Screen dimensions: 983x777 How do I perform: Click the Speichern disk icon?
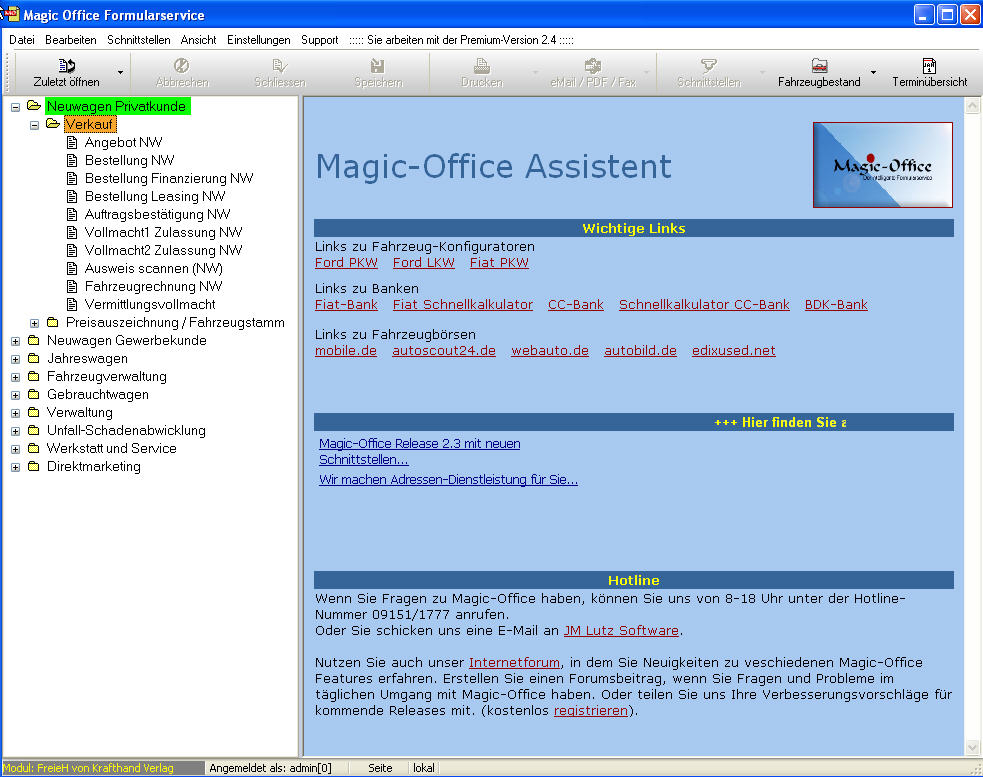378,65
